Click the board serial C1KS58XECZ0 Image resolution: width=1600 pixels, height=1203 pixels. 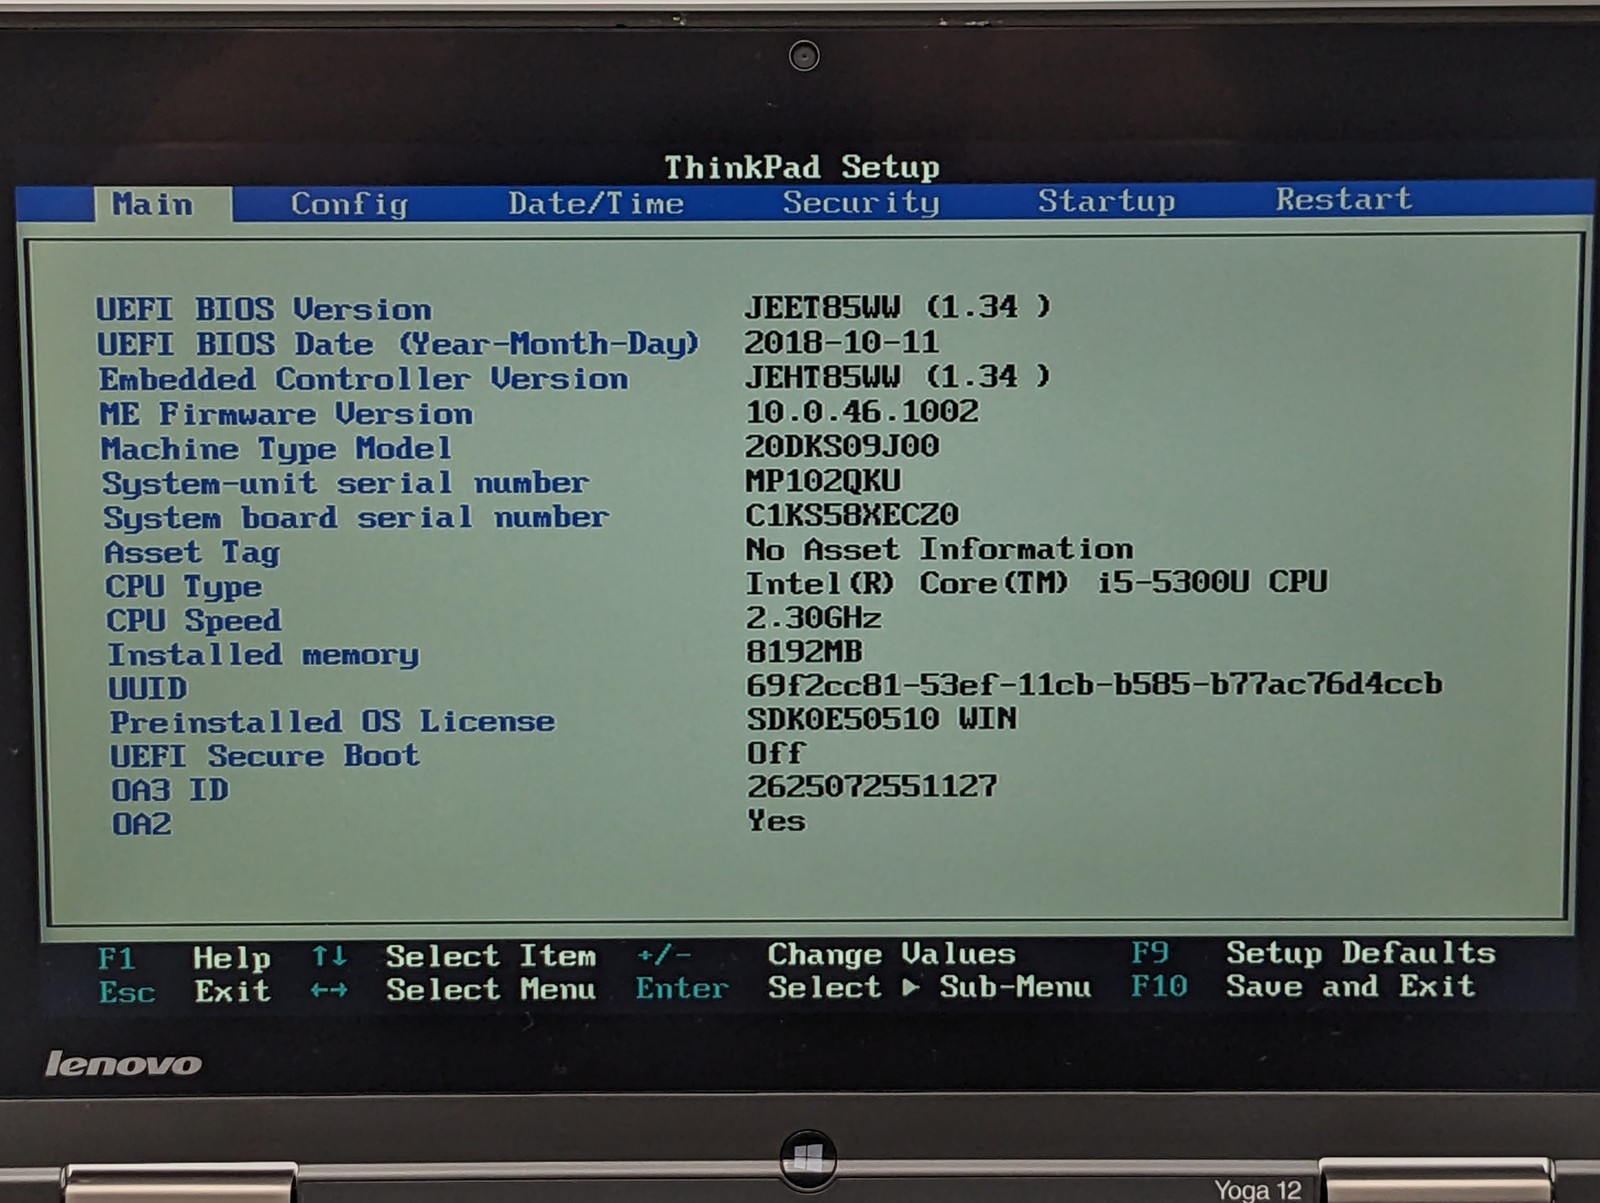coord(852,514)
